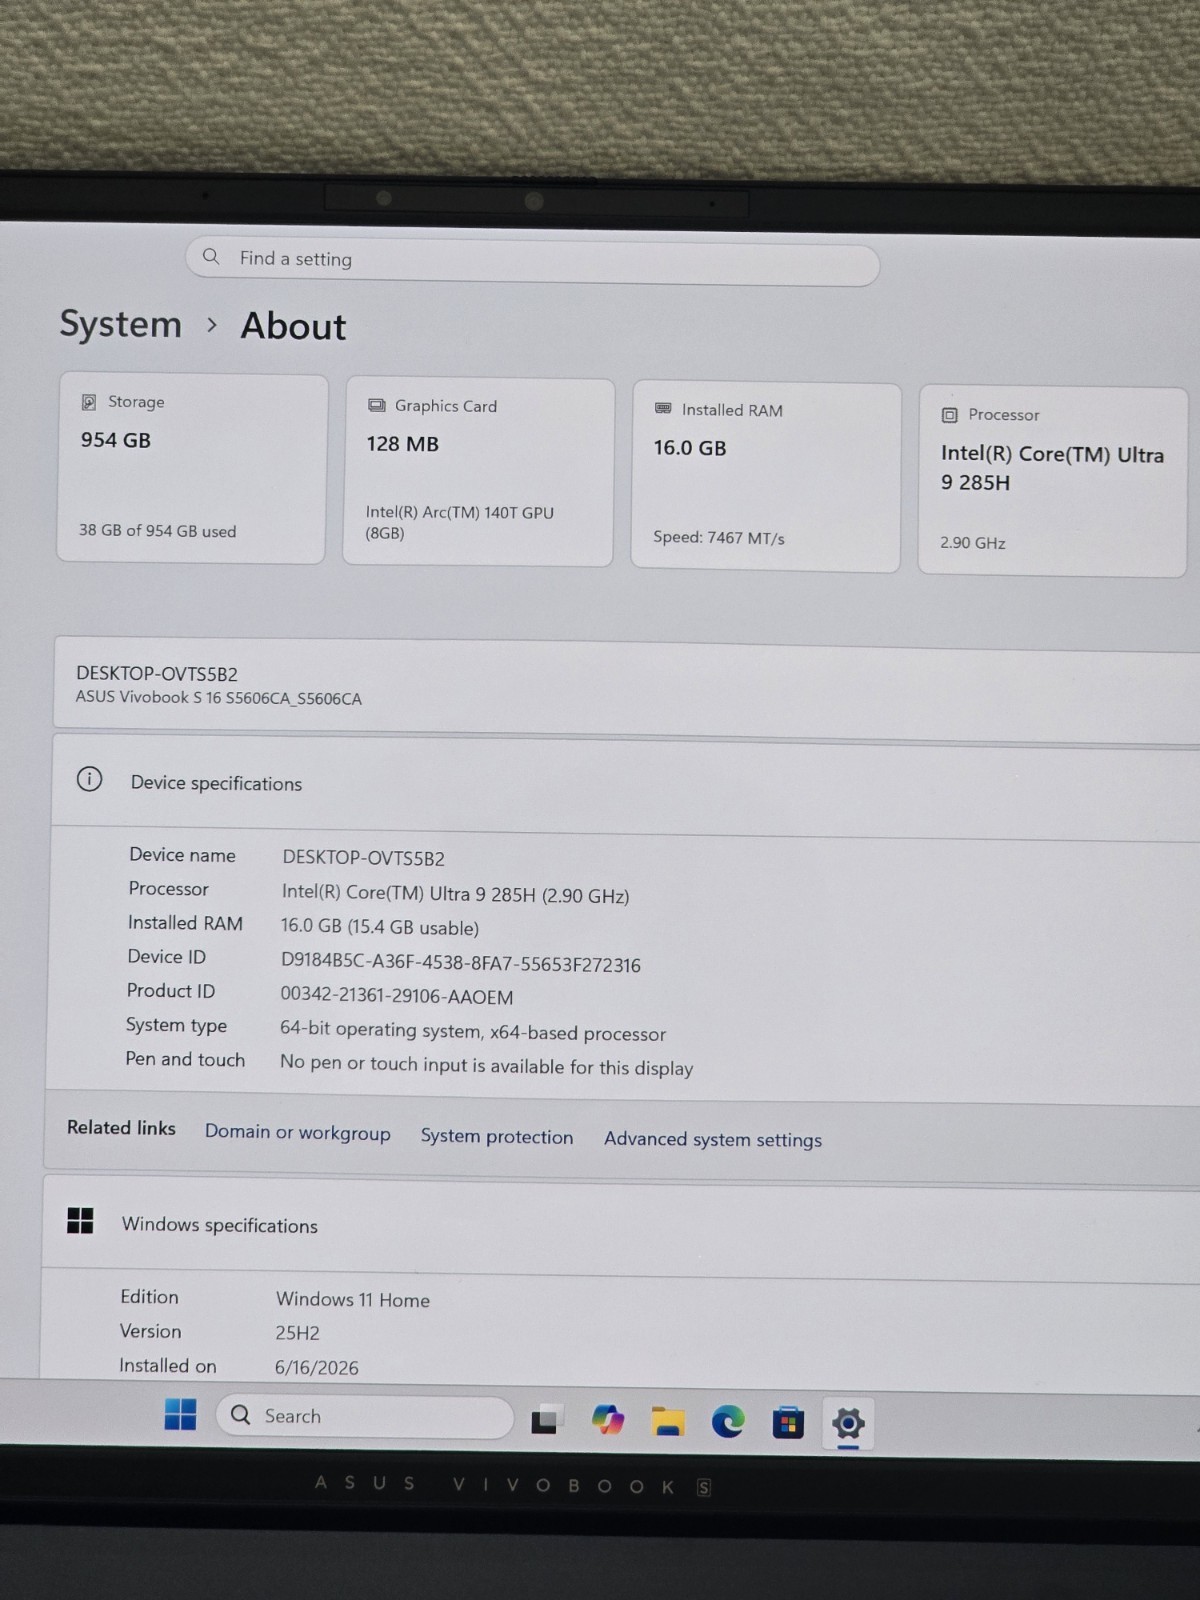Open System protection link

(x=497, y=1137)
